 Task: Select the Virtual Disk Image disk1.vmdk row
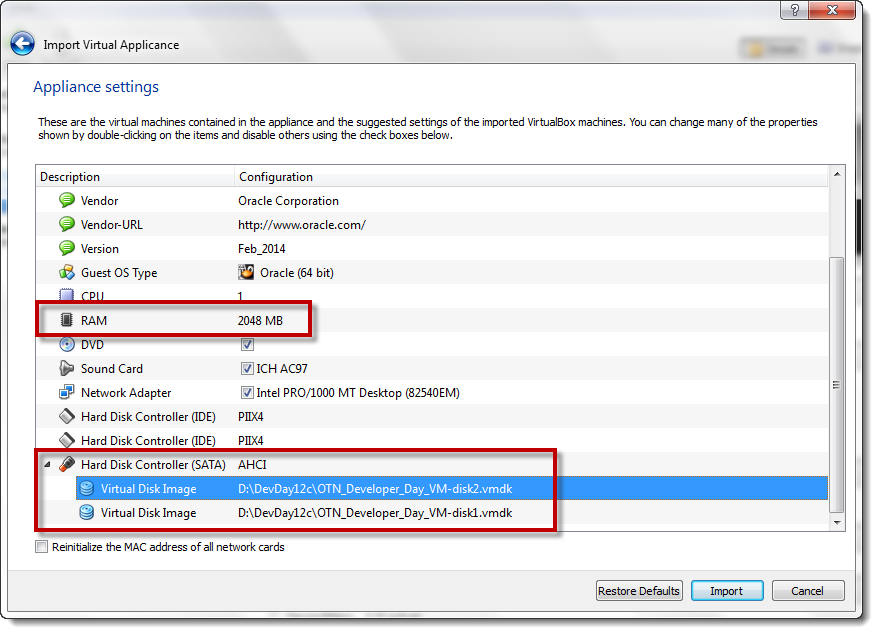pyautogui.click(x=432, y=512)
